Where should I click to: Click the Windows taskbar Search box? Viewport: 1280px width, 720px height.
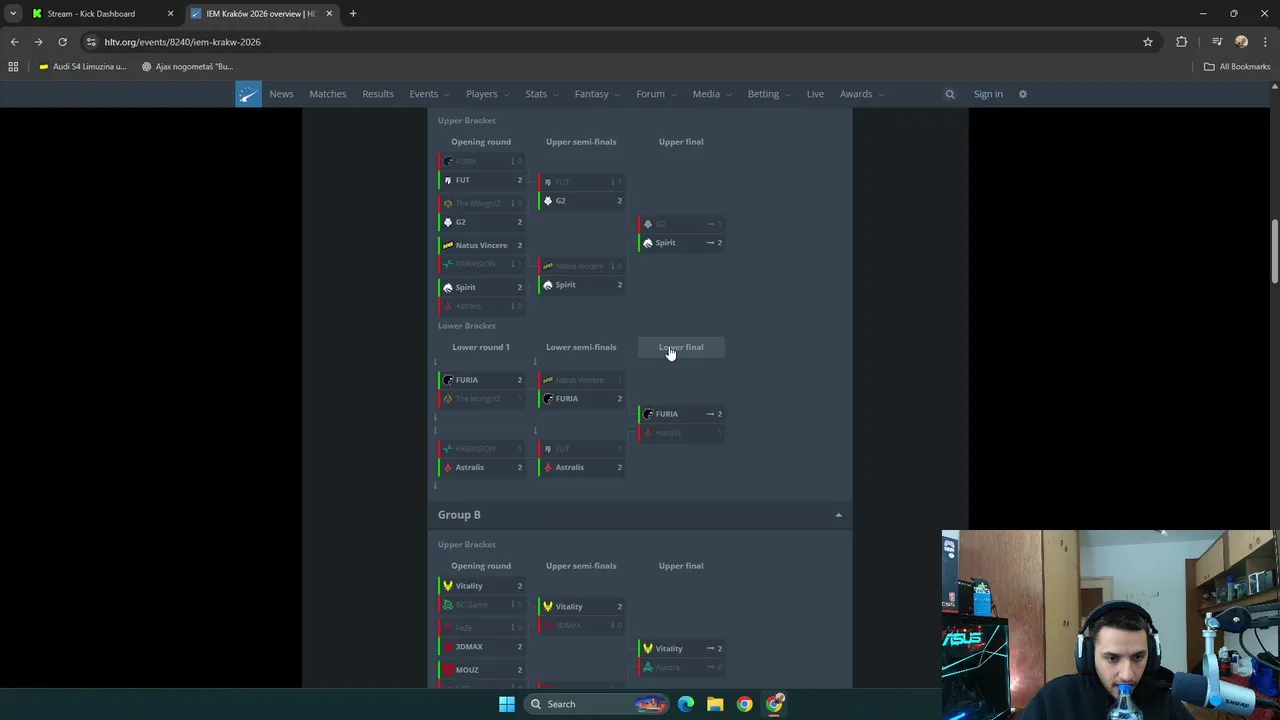pos(595,704)
